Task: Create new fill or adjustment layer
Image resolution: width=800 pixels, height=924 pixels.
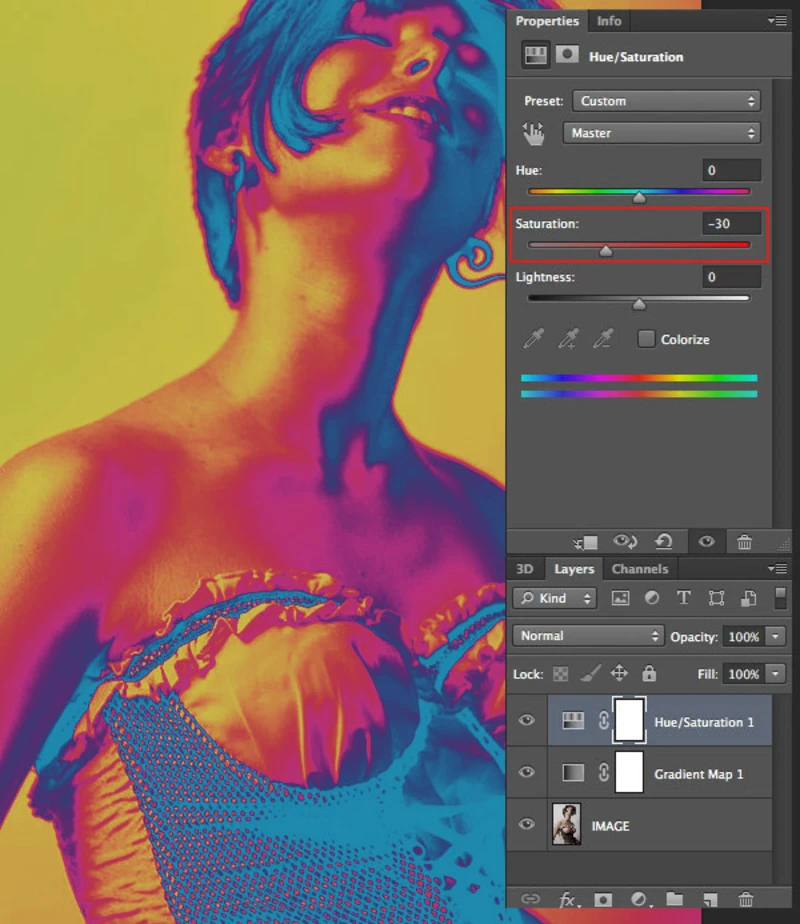Action: pos(639,899)
